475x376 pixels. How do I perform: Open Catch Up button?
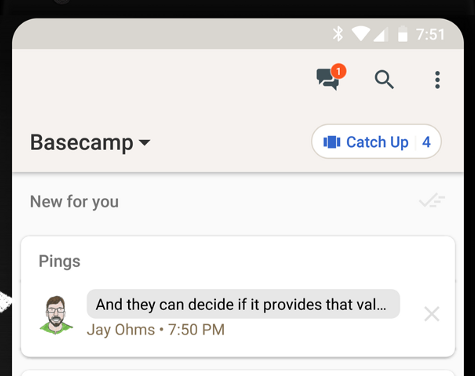pyautogui.click(x=376, y=142)
